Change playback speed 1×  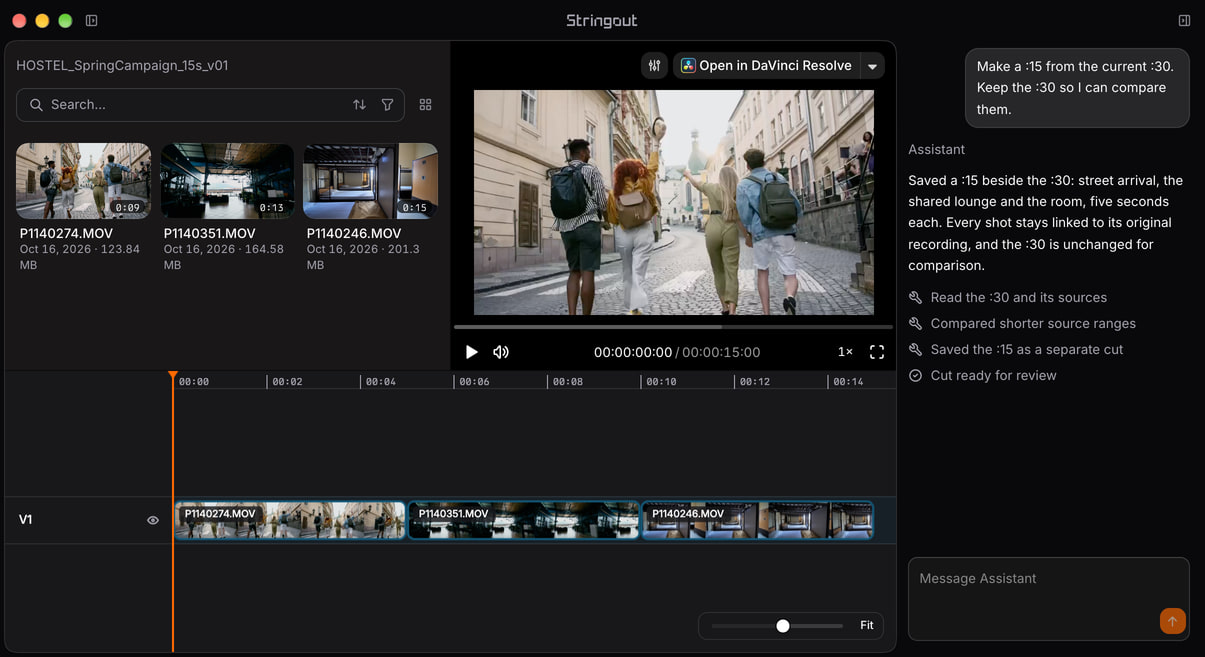845,352
